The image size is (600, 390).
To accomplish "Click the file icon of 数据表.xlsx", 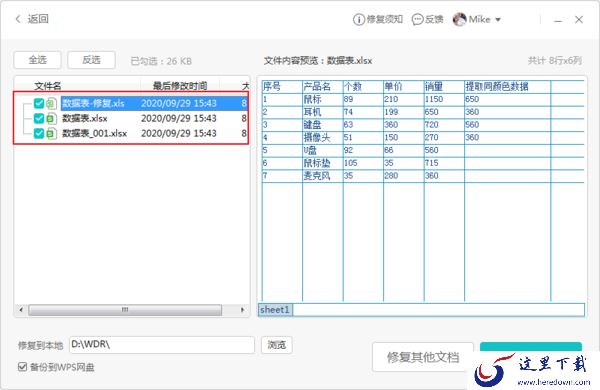I will [52, 119].
